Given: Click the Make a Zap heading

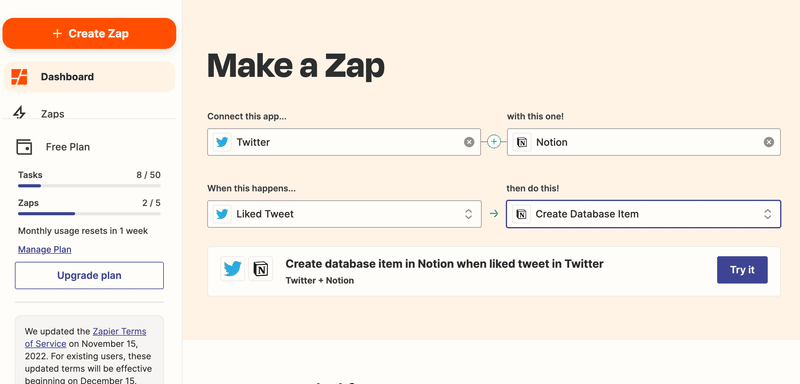Looking at the screenshot, I should tap(296, 66).
